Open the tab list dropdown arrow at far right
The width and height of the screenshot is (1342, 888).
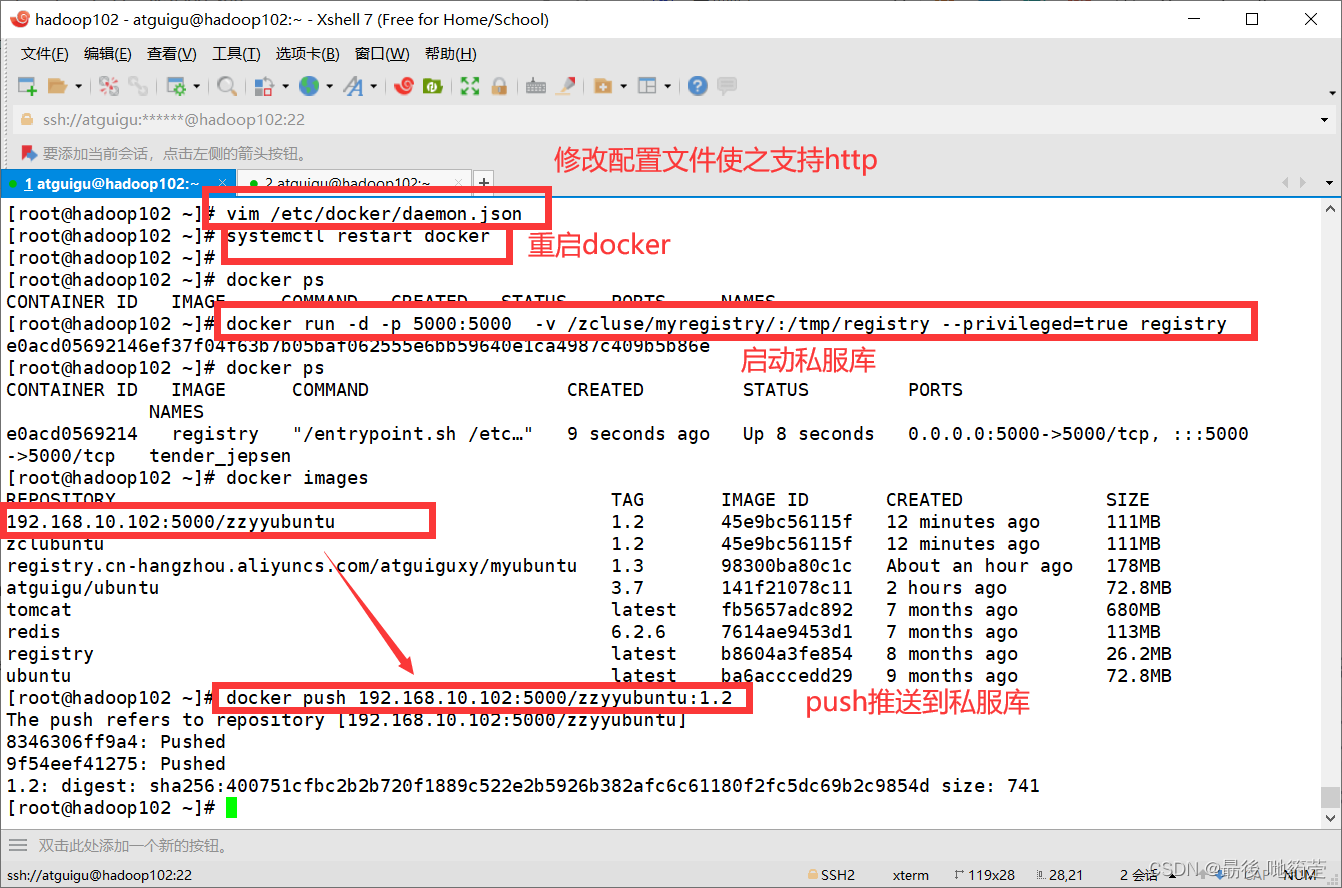pos(1329,183)
